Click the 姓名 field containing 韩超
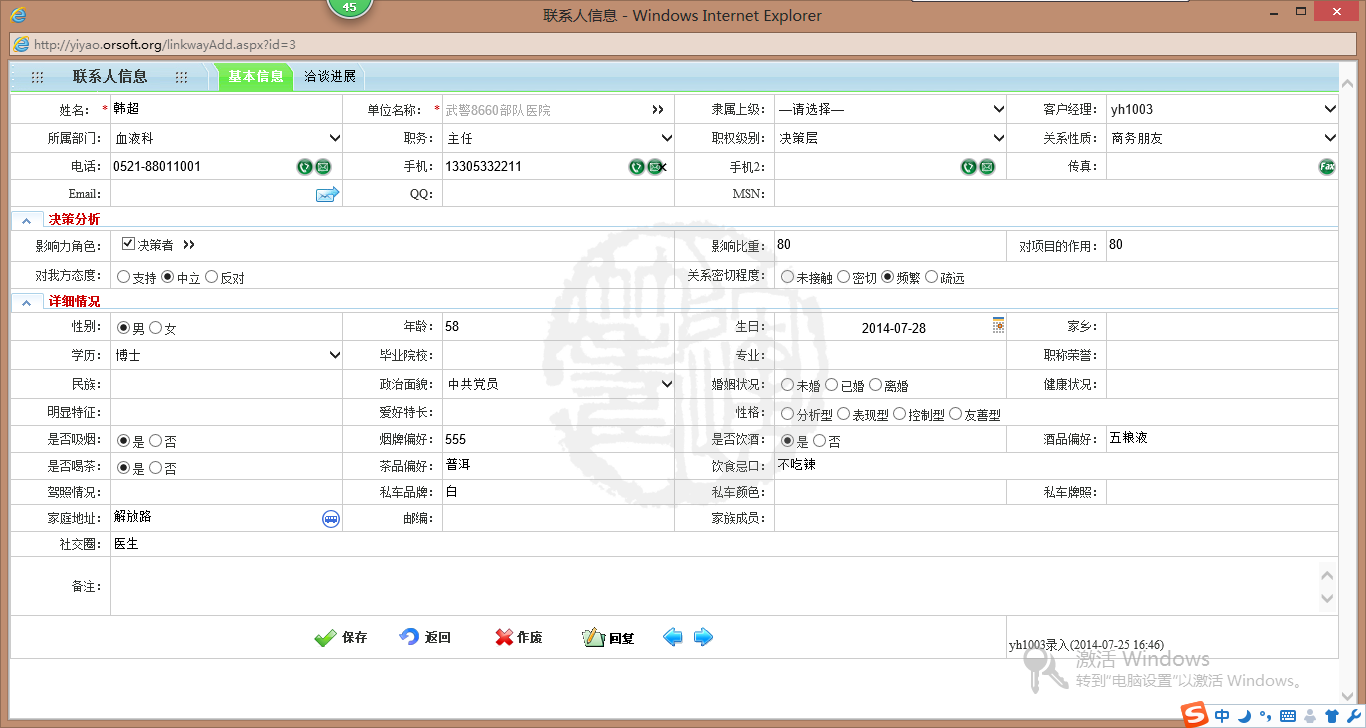Image resolution: width=1366 pixels, height=728 pixels. point(226,109)
